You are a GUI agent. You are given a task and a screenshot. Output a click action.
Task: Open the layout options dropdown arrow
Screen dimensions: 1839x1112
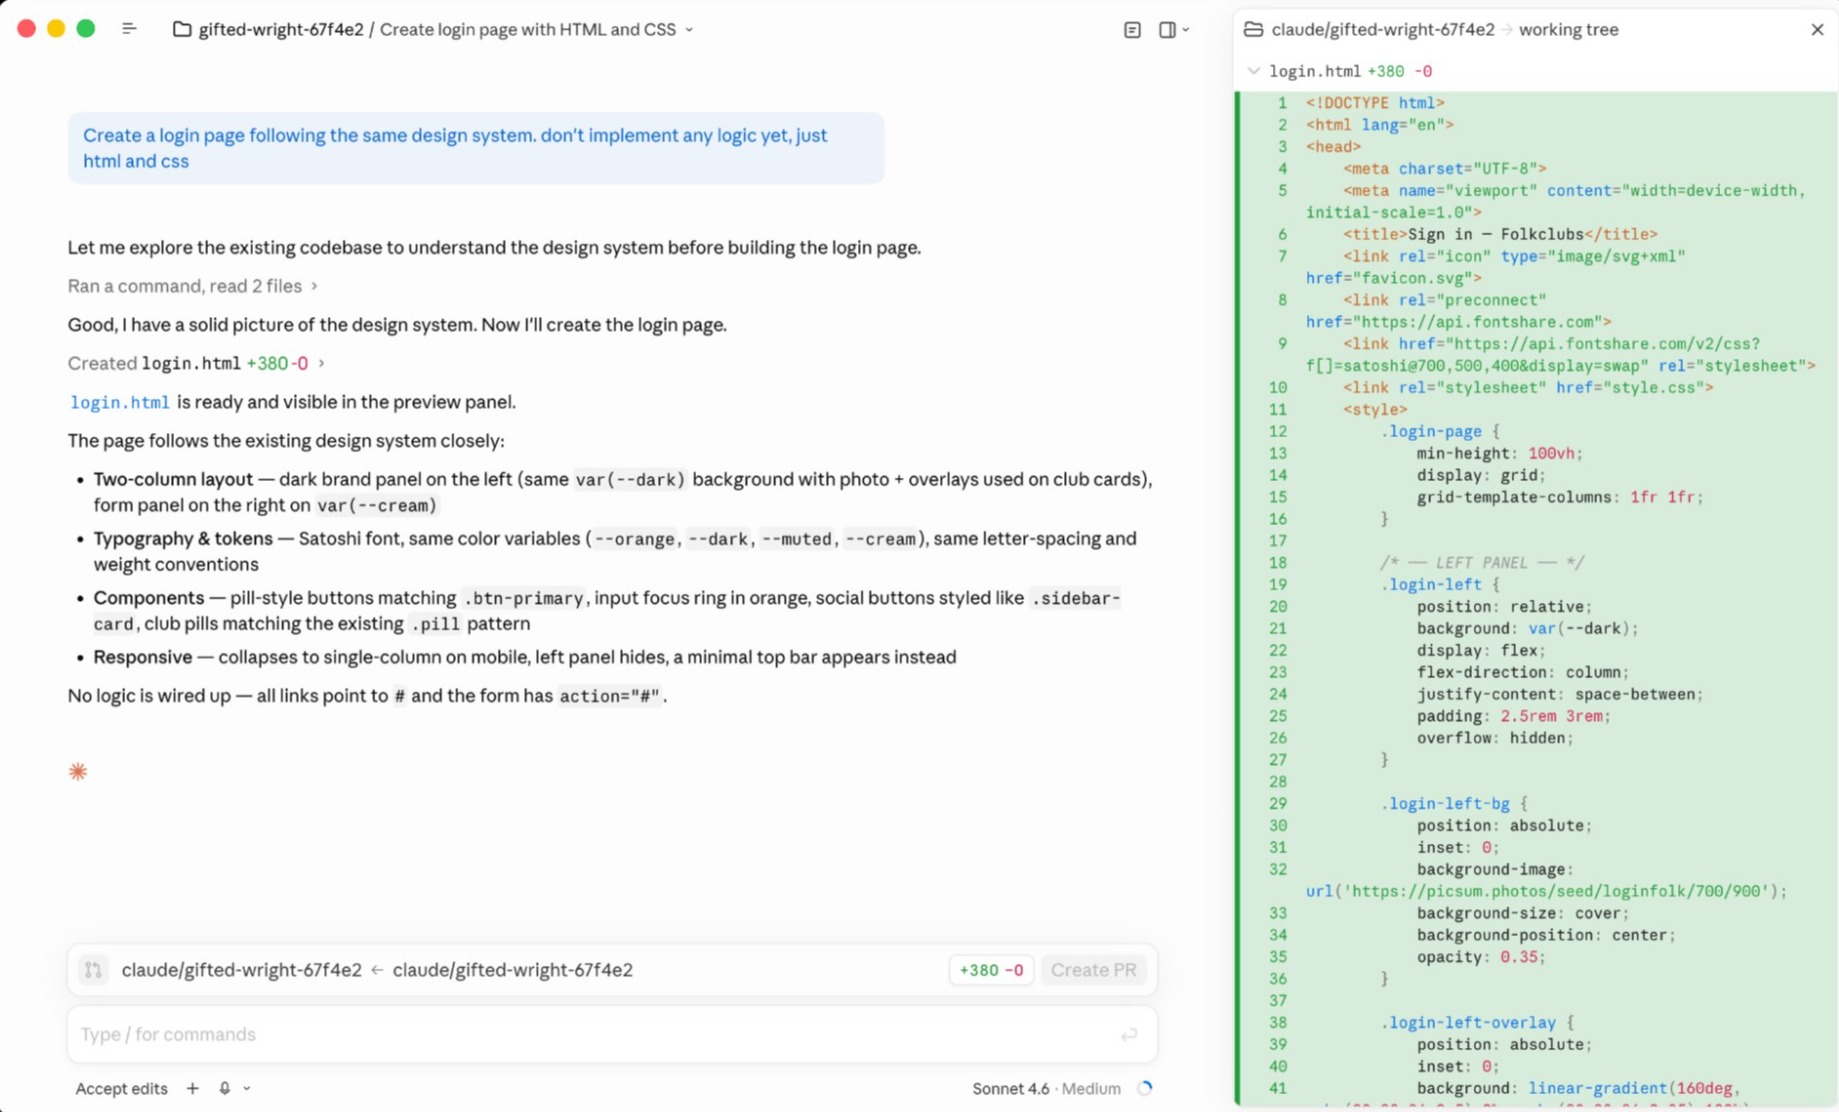[x=1186, y=30]
